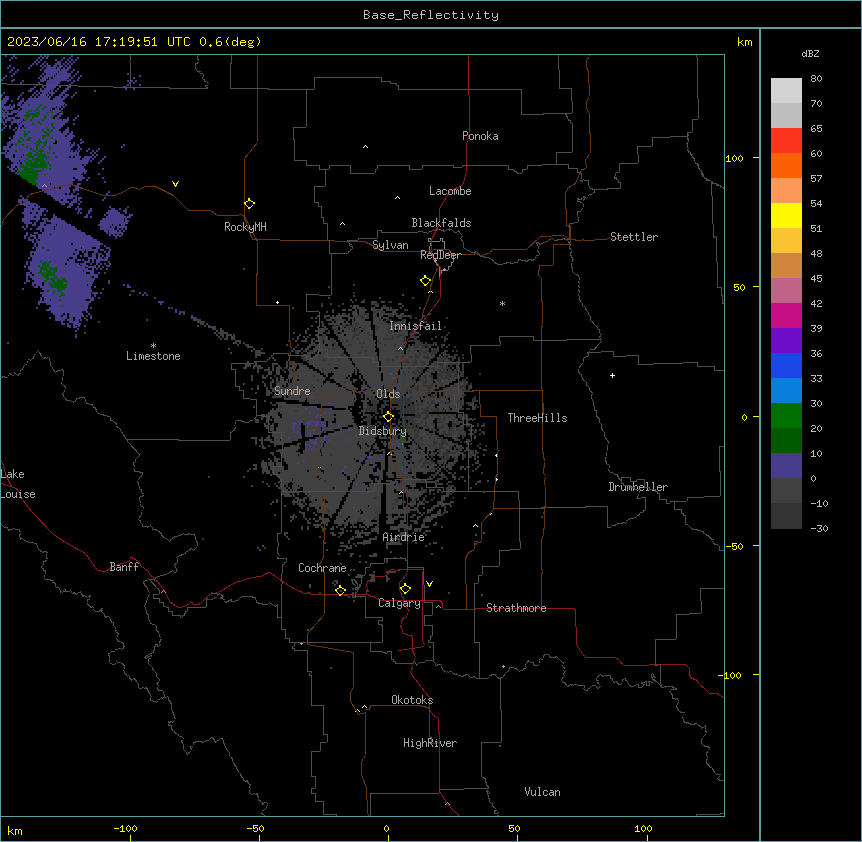Click the Calgary city label

tap(399, 603)
